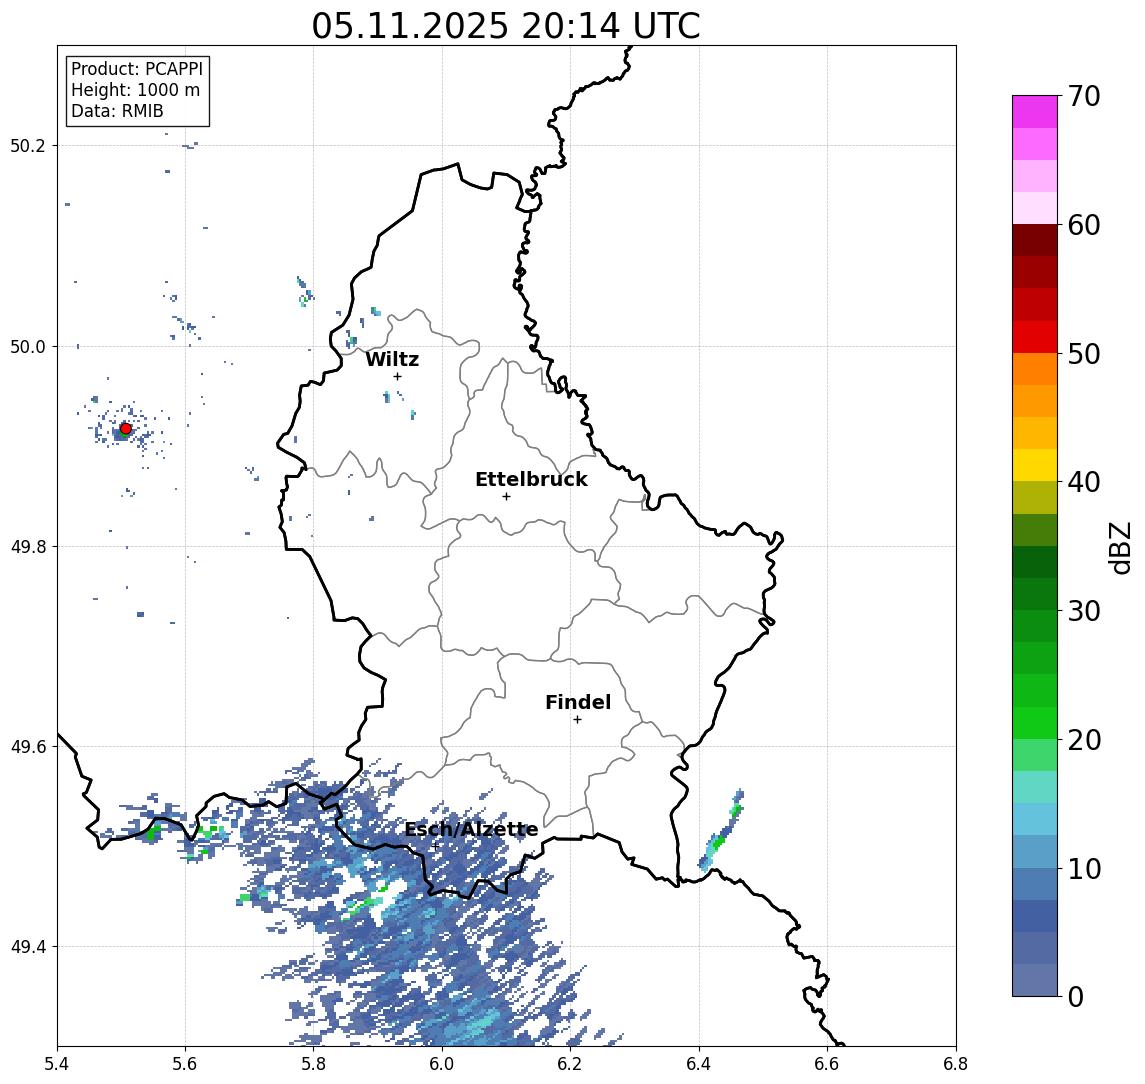Screen dimensions: 1145x1084
Task: Click the Findel station label
Action: coord(578,702)
